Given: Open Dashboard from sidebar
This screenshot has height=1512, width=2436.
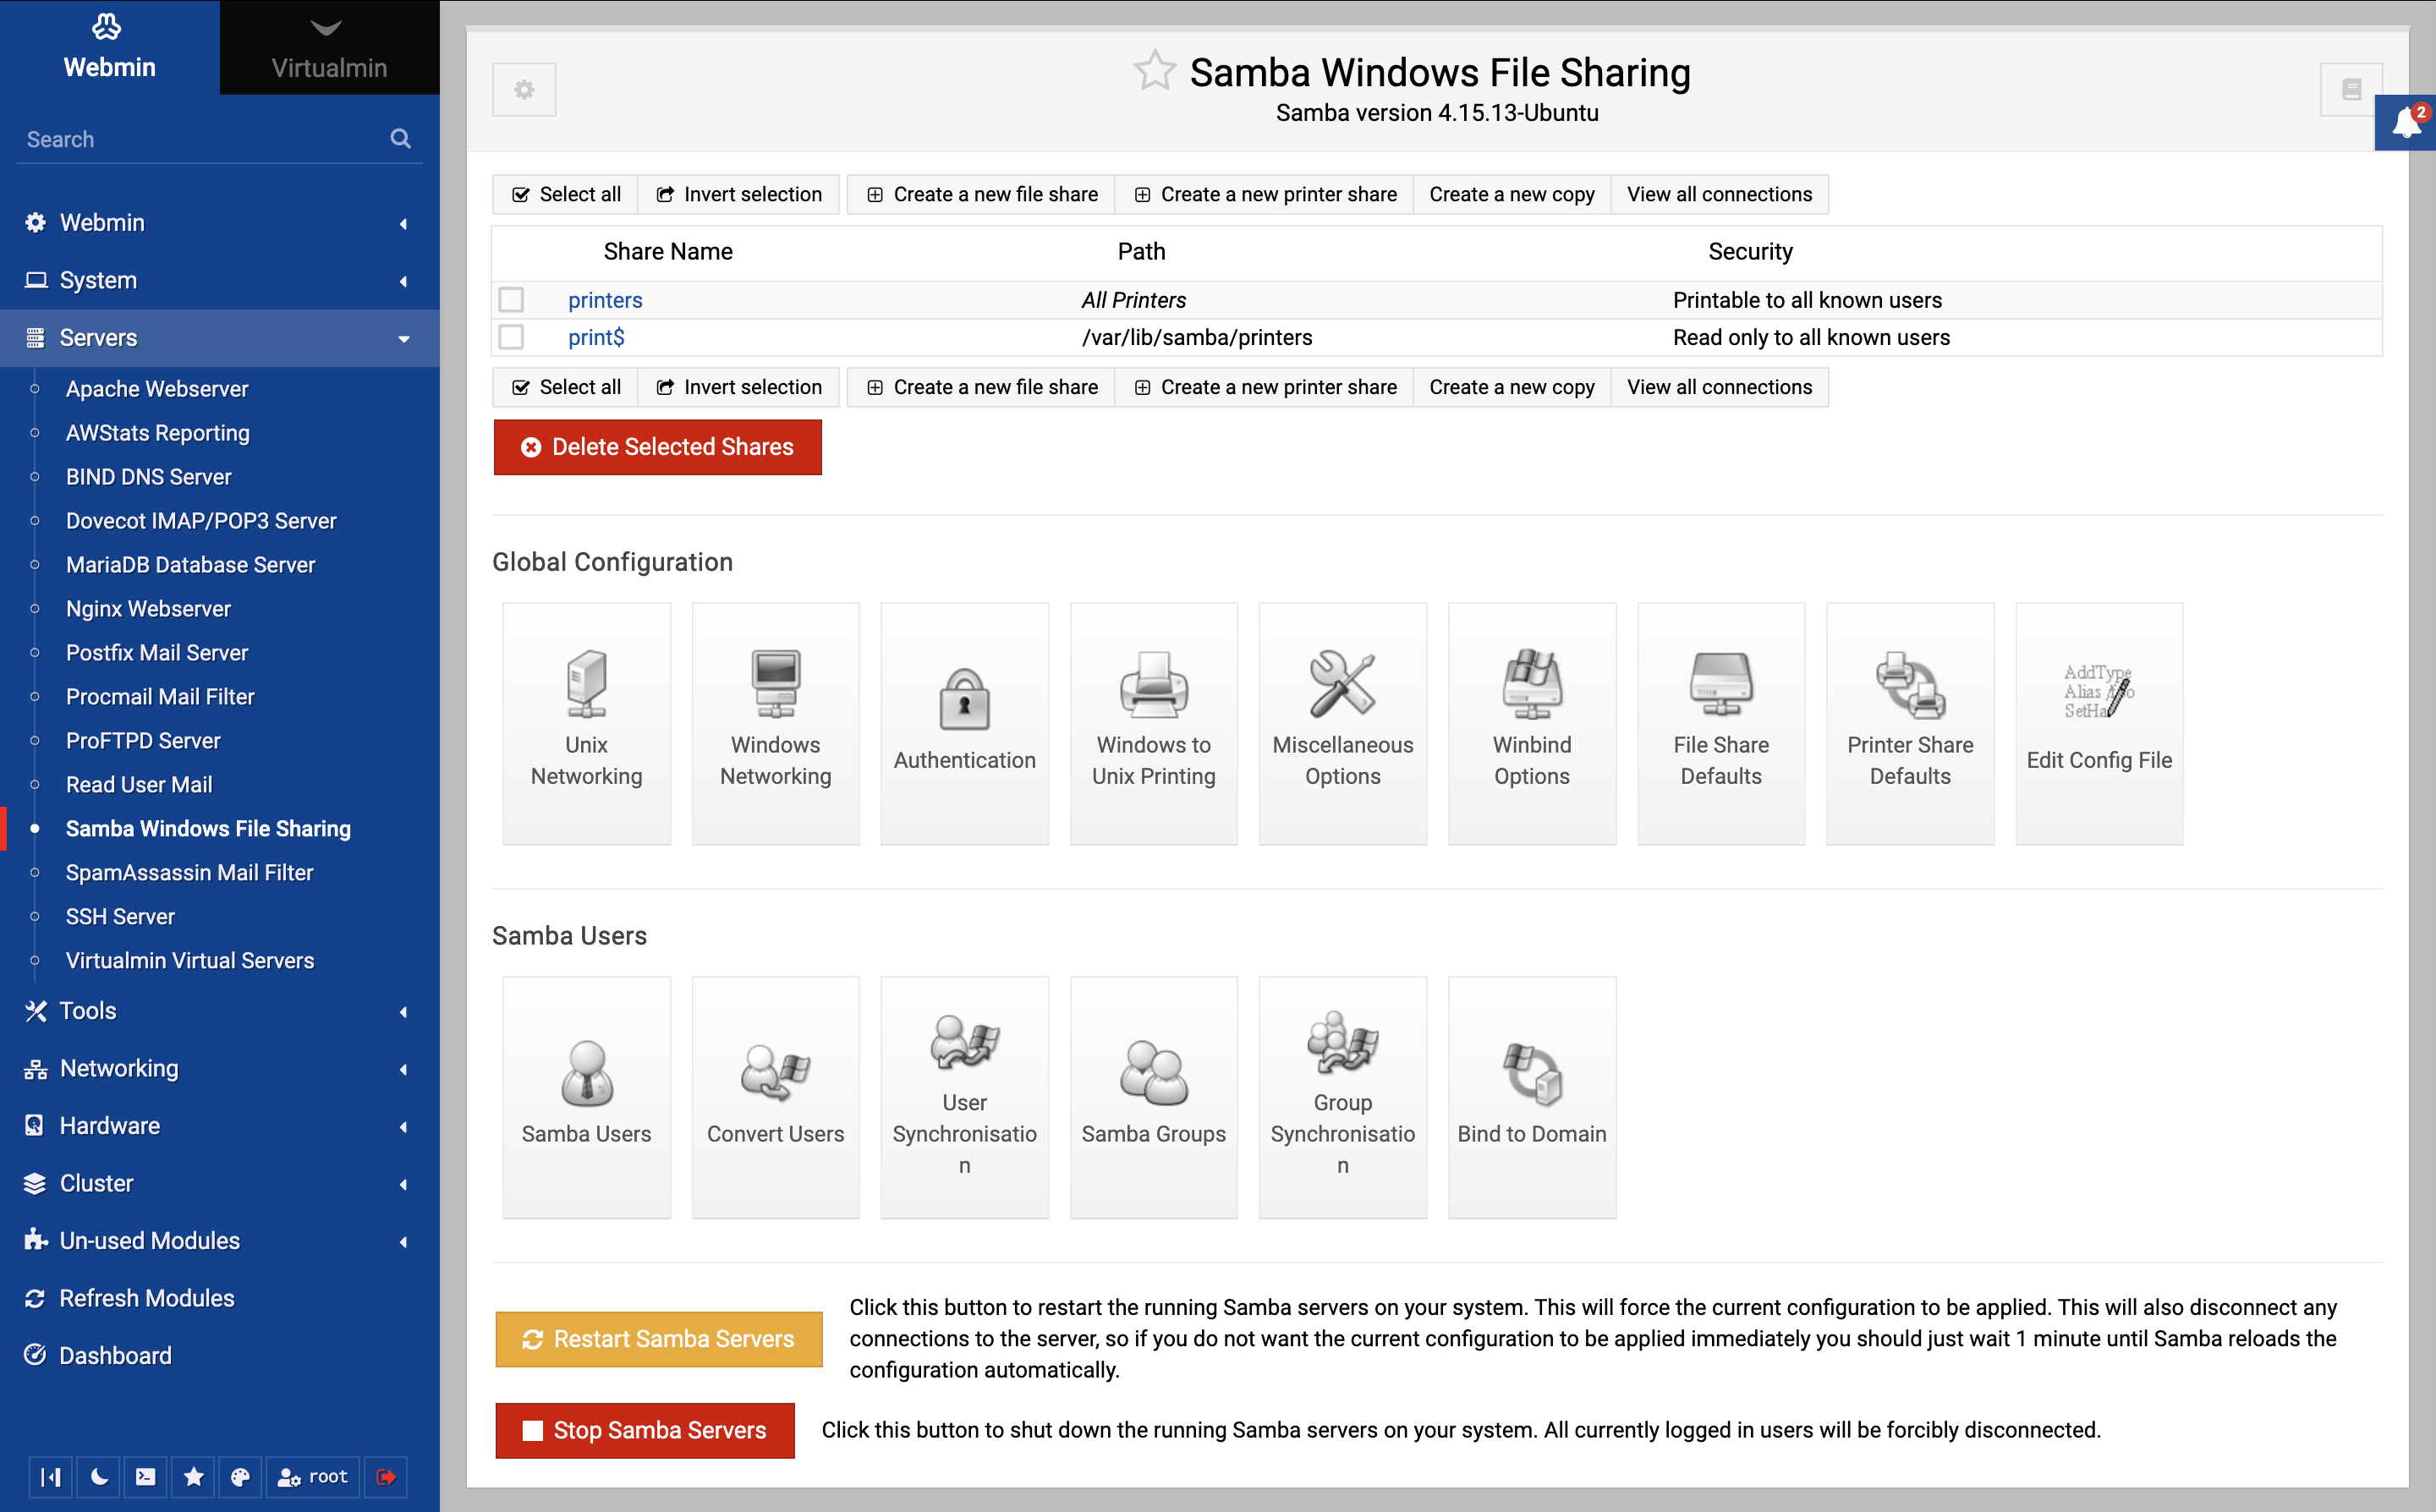Looking at the screenshot, I should (x=115, y=1355).
